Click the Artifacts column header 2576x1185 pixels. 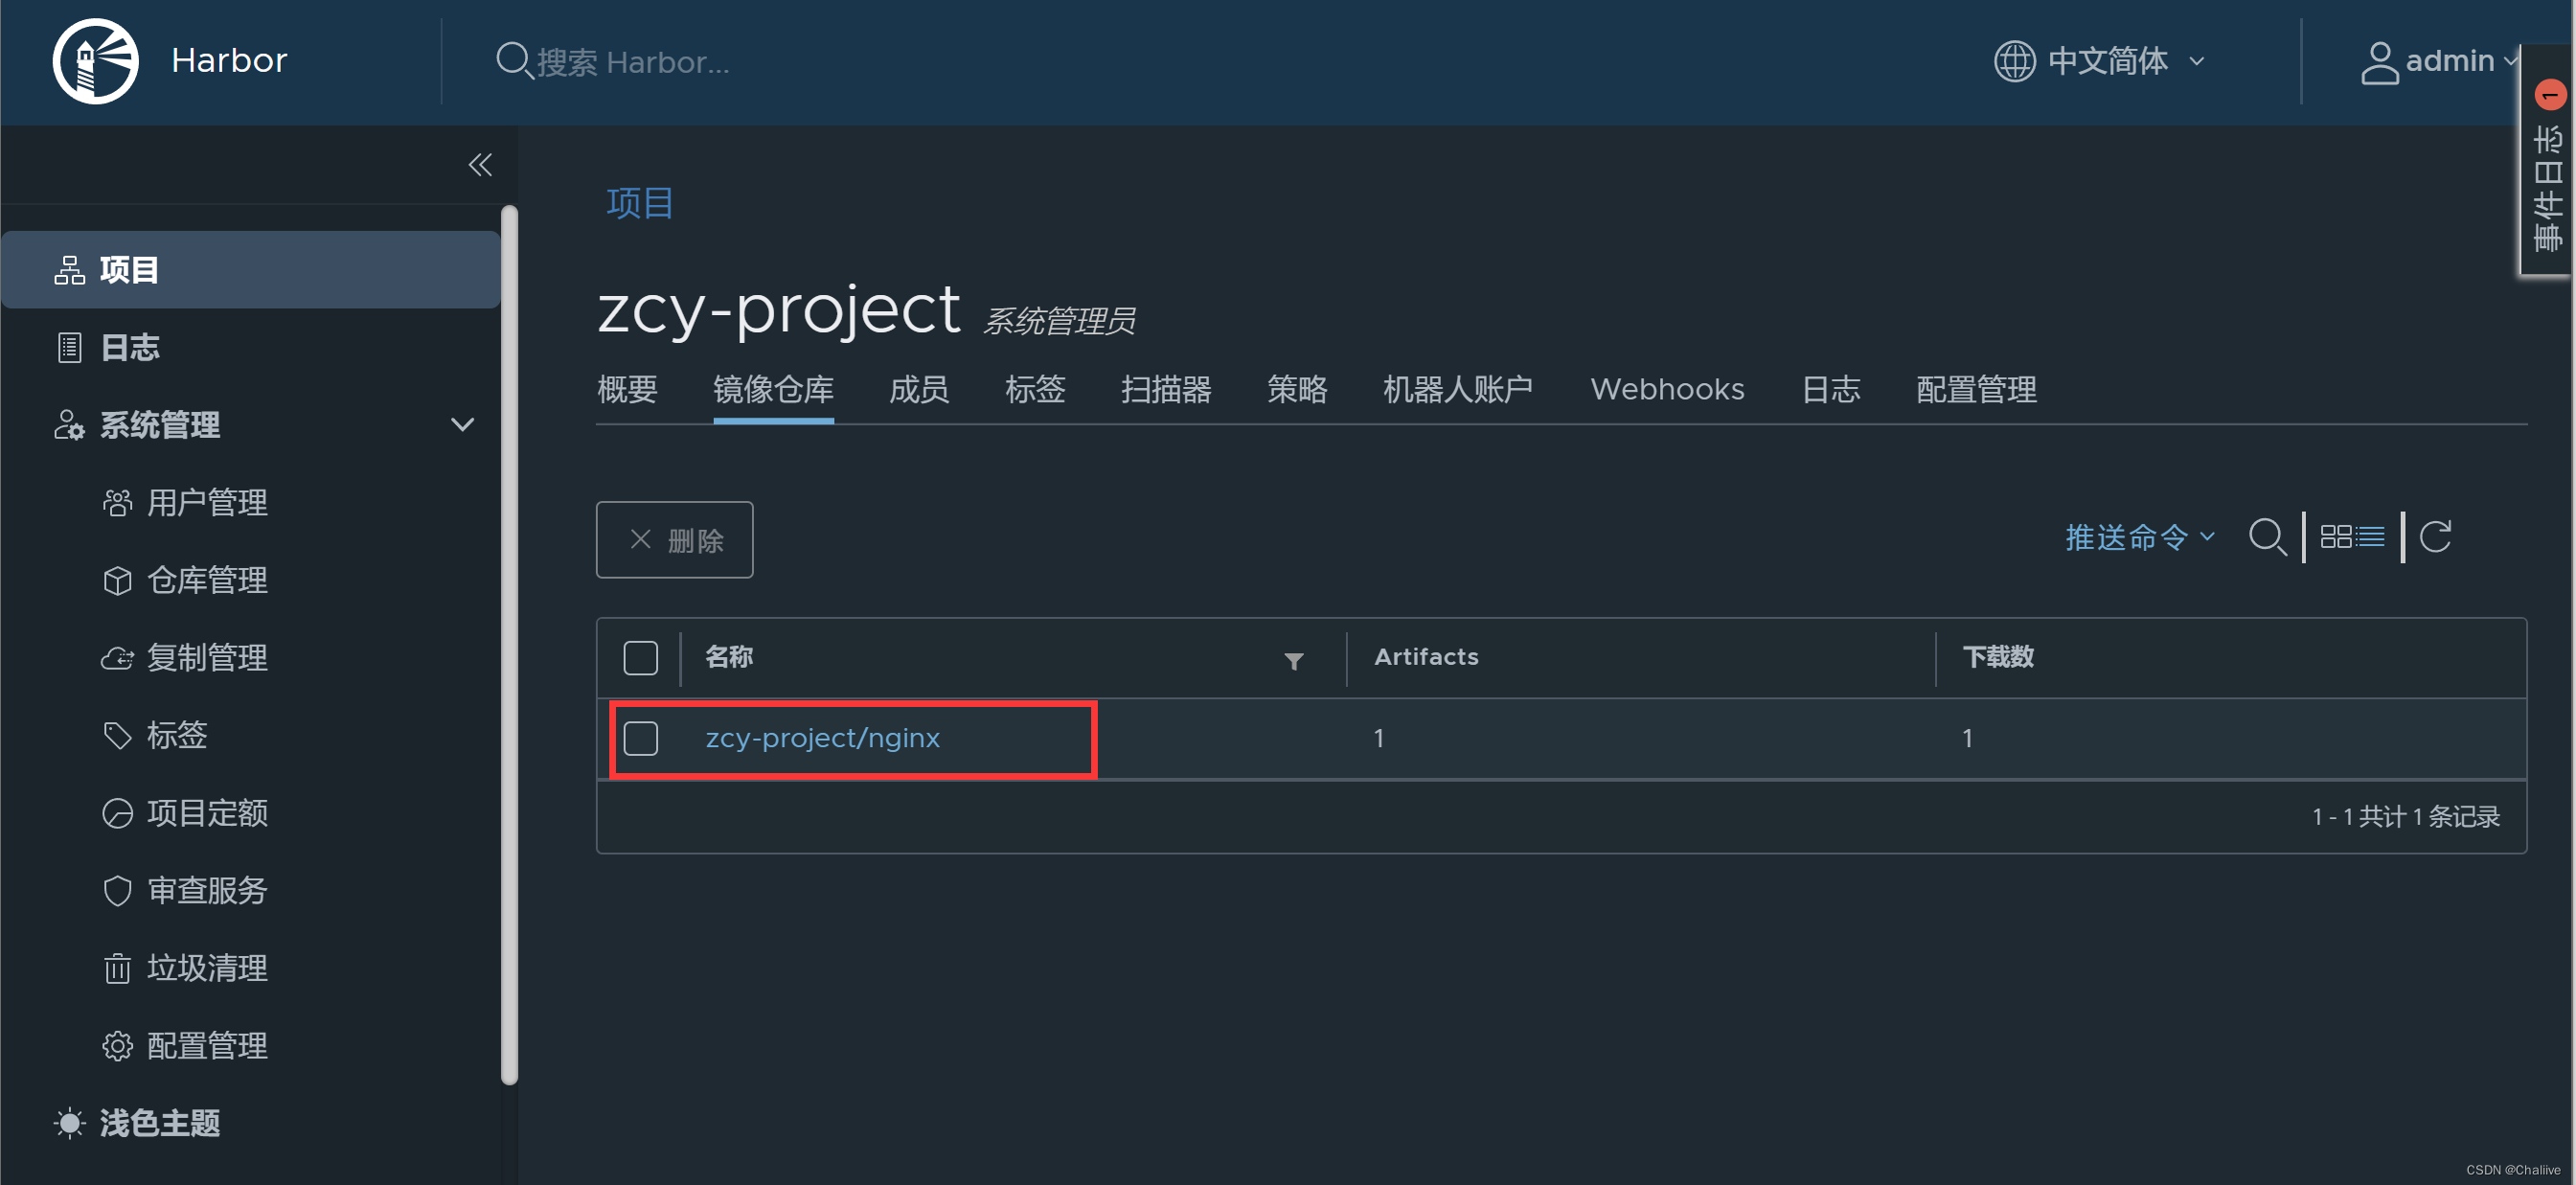[x=1426, y=657]
